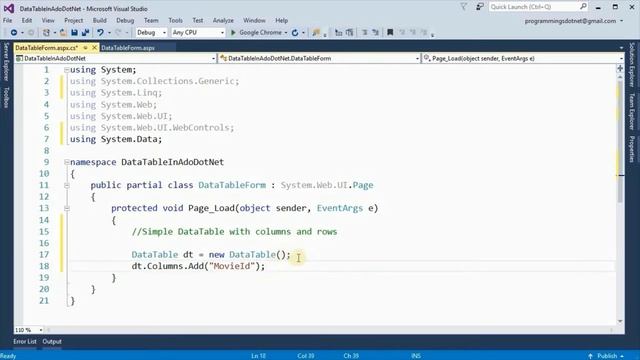This screenshot has height=360, width=640.
Task: Click the Find in Files toolbar icon
Action: 316,32
